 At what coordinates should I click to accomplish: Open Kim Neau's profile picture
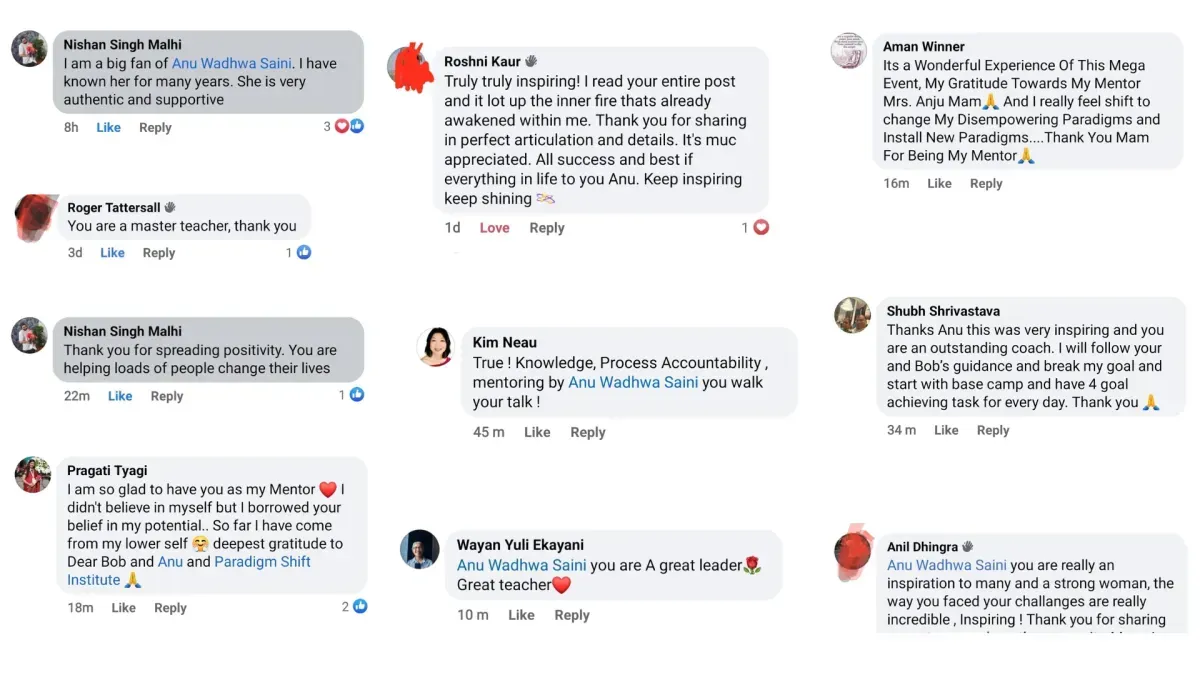click(436, 346)
